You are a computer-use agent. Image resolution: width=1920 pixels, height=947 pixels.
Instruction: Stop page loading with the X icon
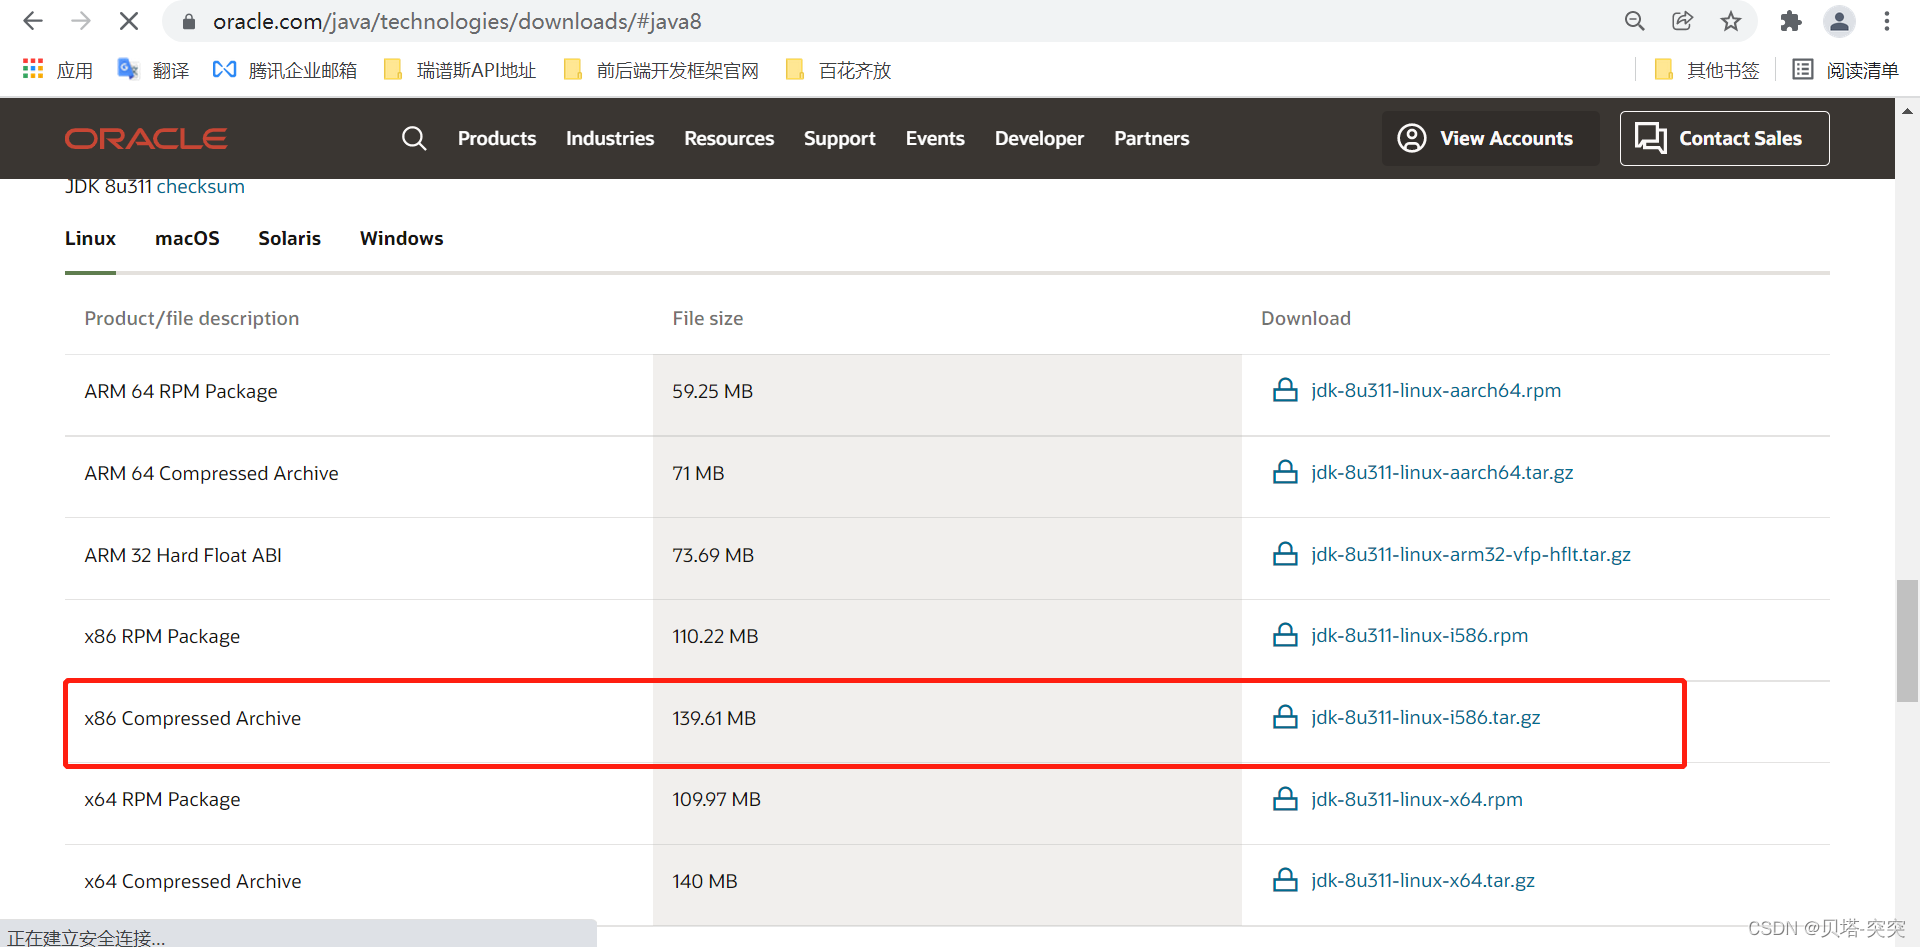(129, 21)
